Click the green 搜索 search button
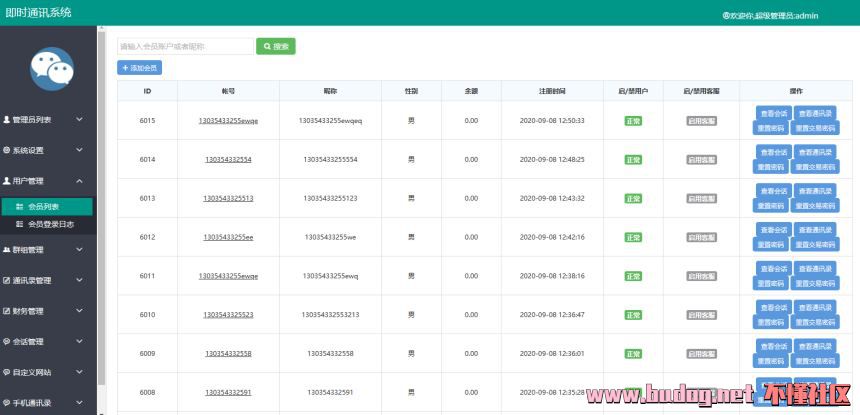The image size is (860, 415). tap(275, 46)
